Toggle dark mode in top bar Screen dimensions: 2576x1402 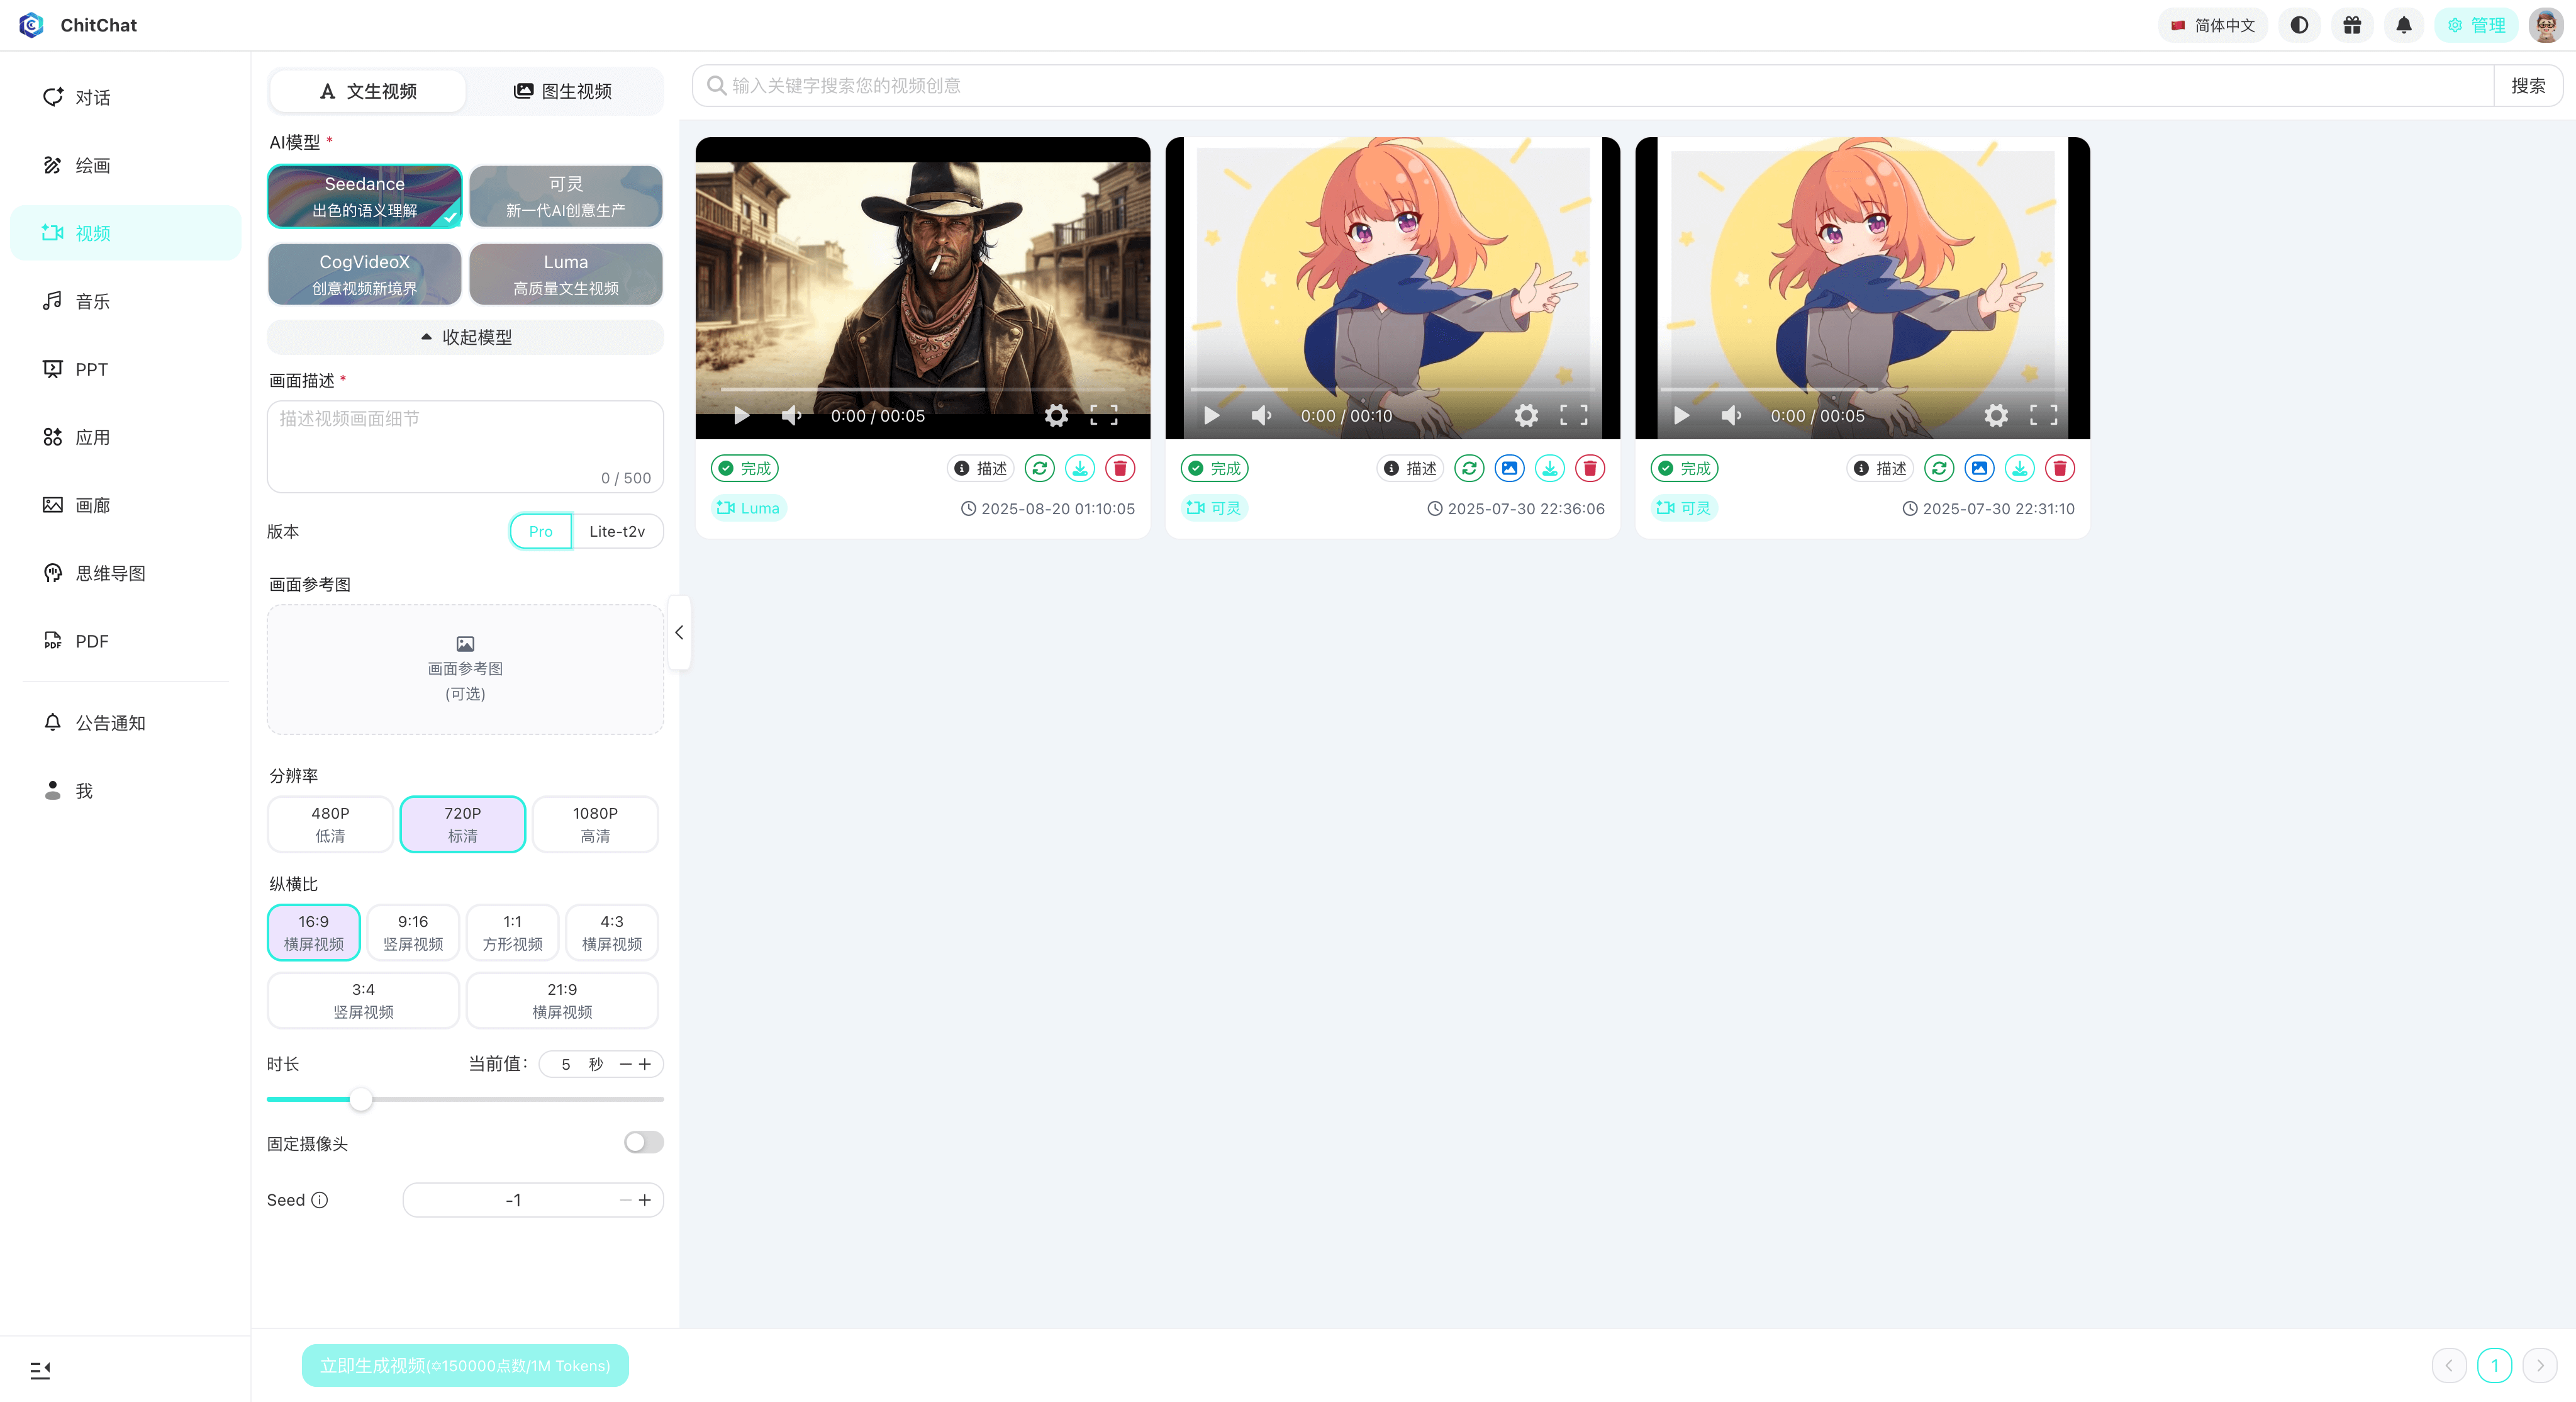coord(2299,25)
